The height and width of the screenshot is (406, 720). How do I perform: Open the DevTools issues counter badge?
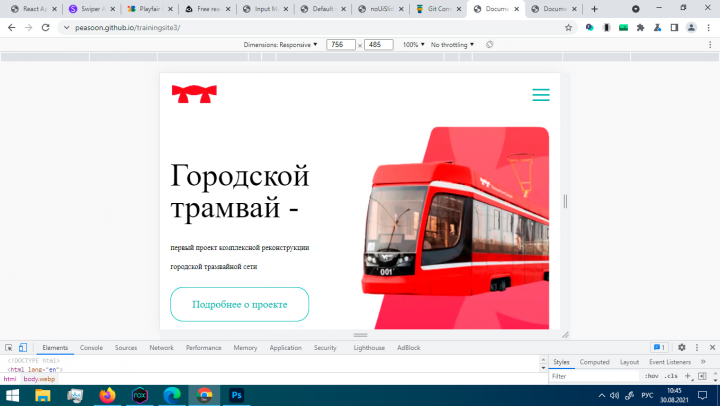[659, 348]
